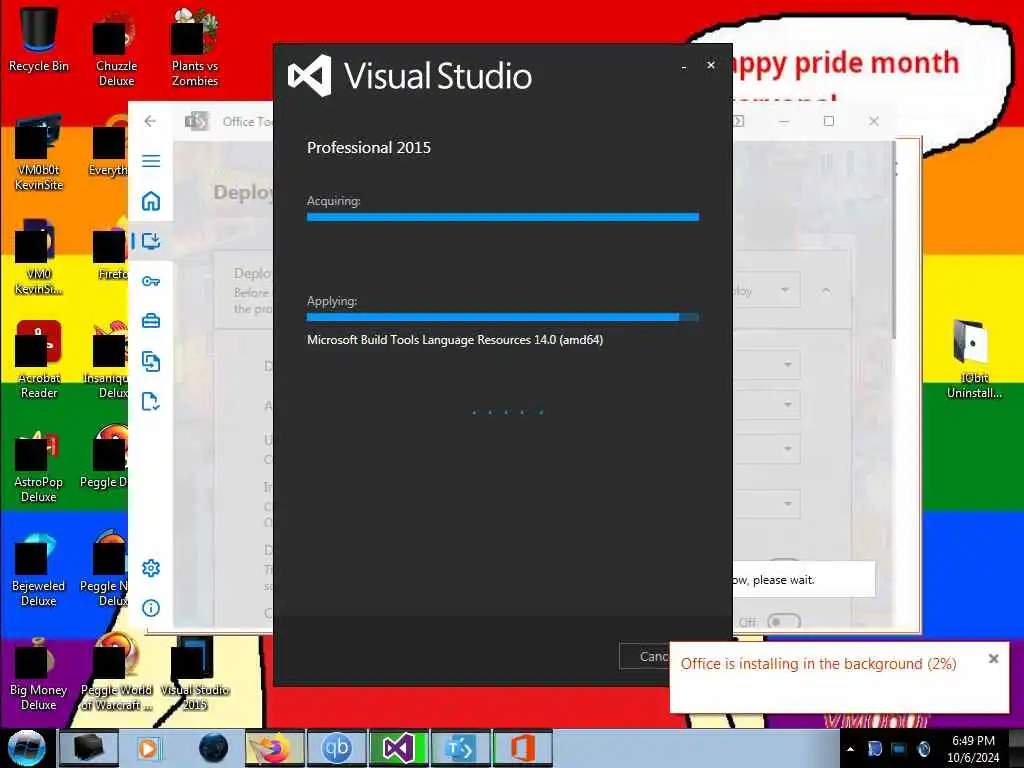Select Office Tool deploy sidebar icon
Viewport: 1024px width, 768px height.
pyautogui.click(x=151, y=241)
